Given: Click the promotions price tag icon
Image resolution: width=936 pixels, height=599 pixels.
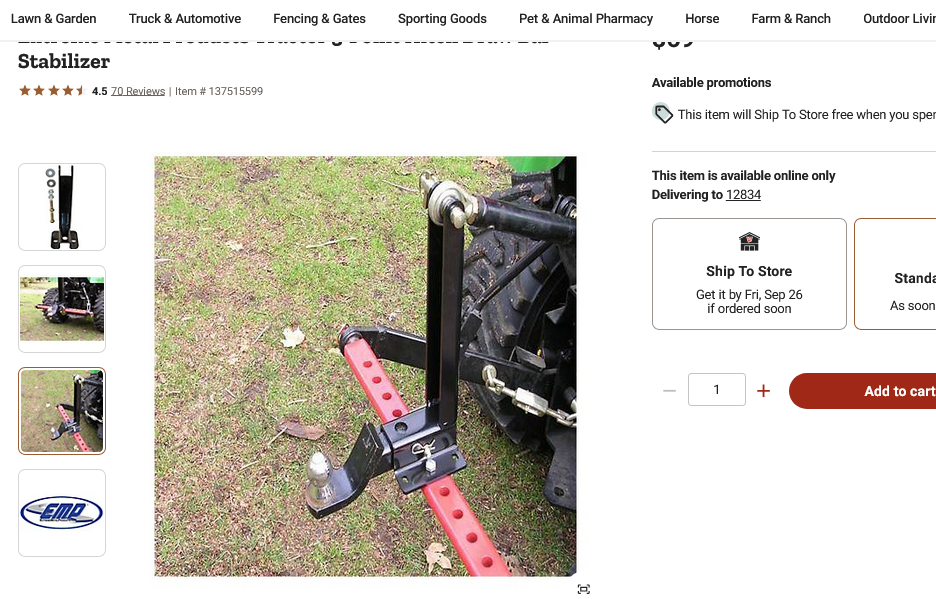Looking at the screenshot, I should point(663,114).
